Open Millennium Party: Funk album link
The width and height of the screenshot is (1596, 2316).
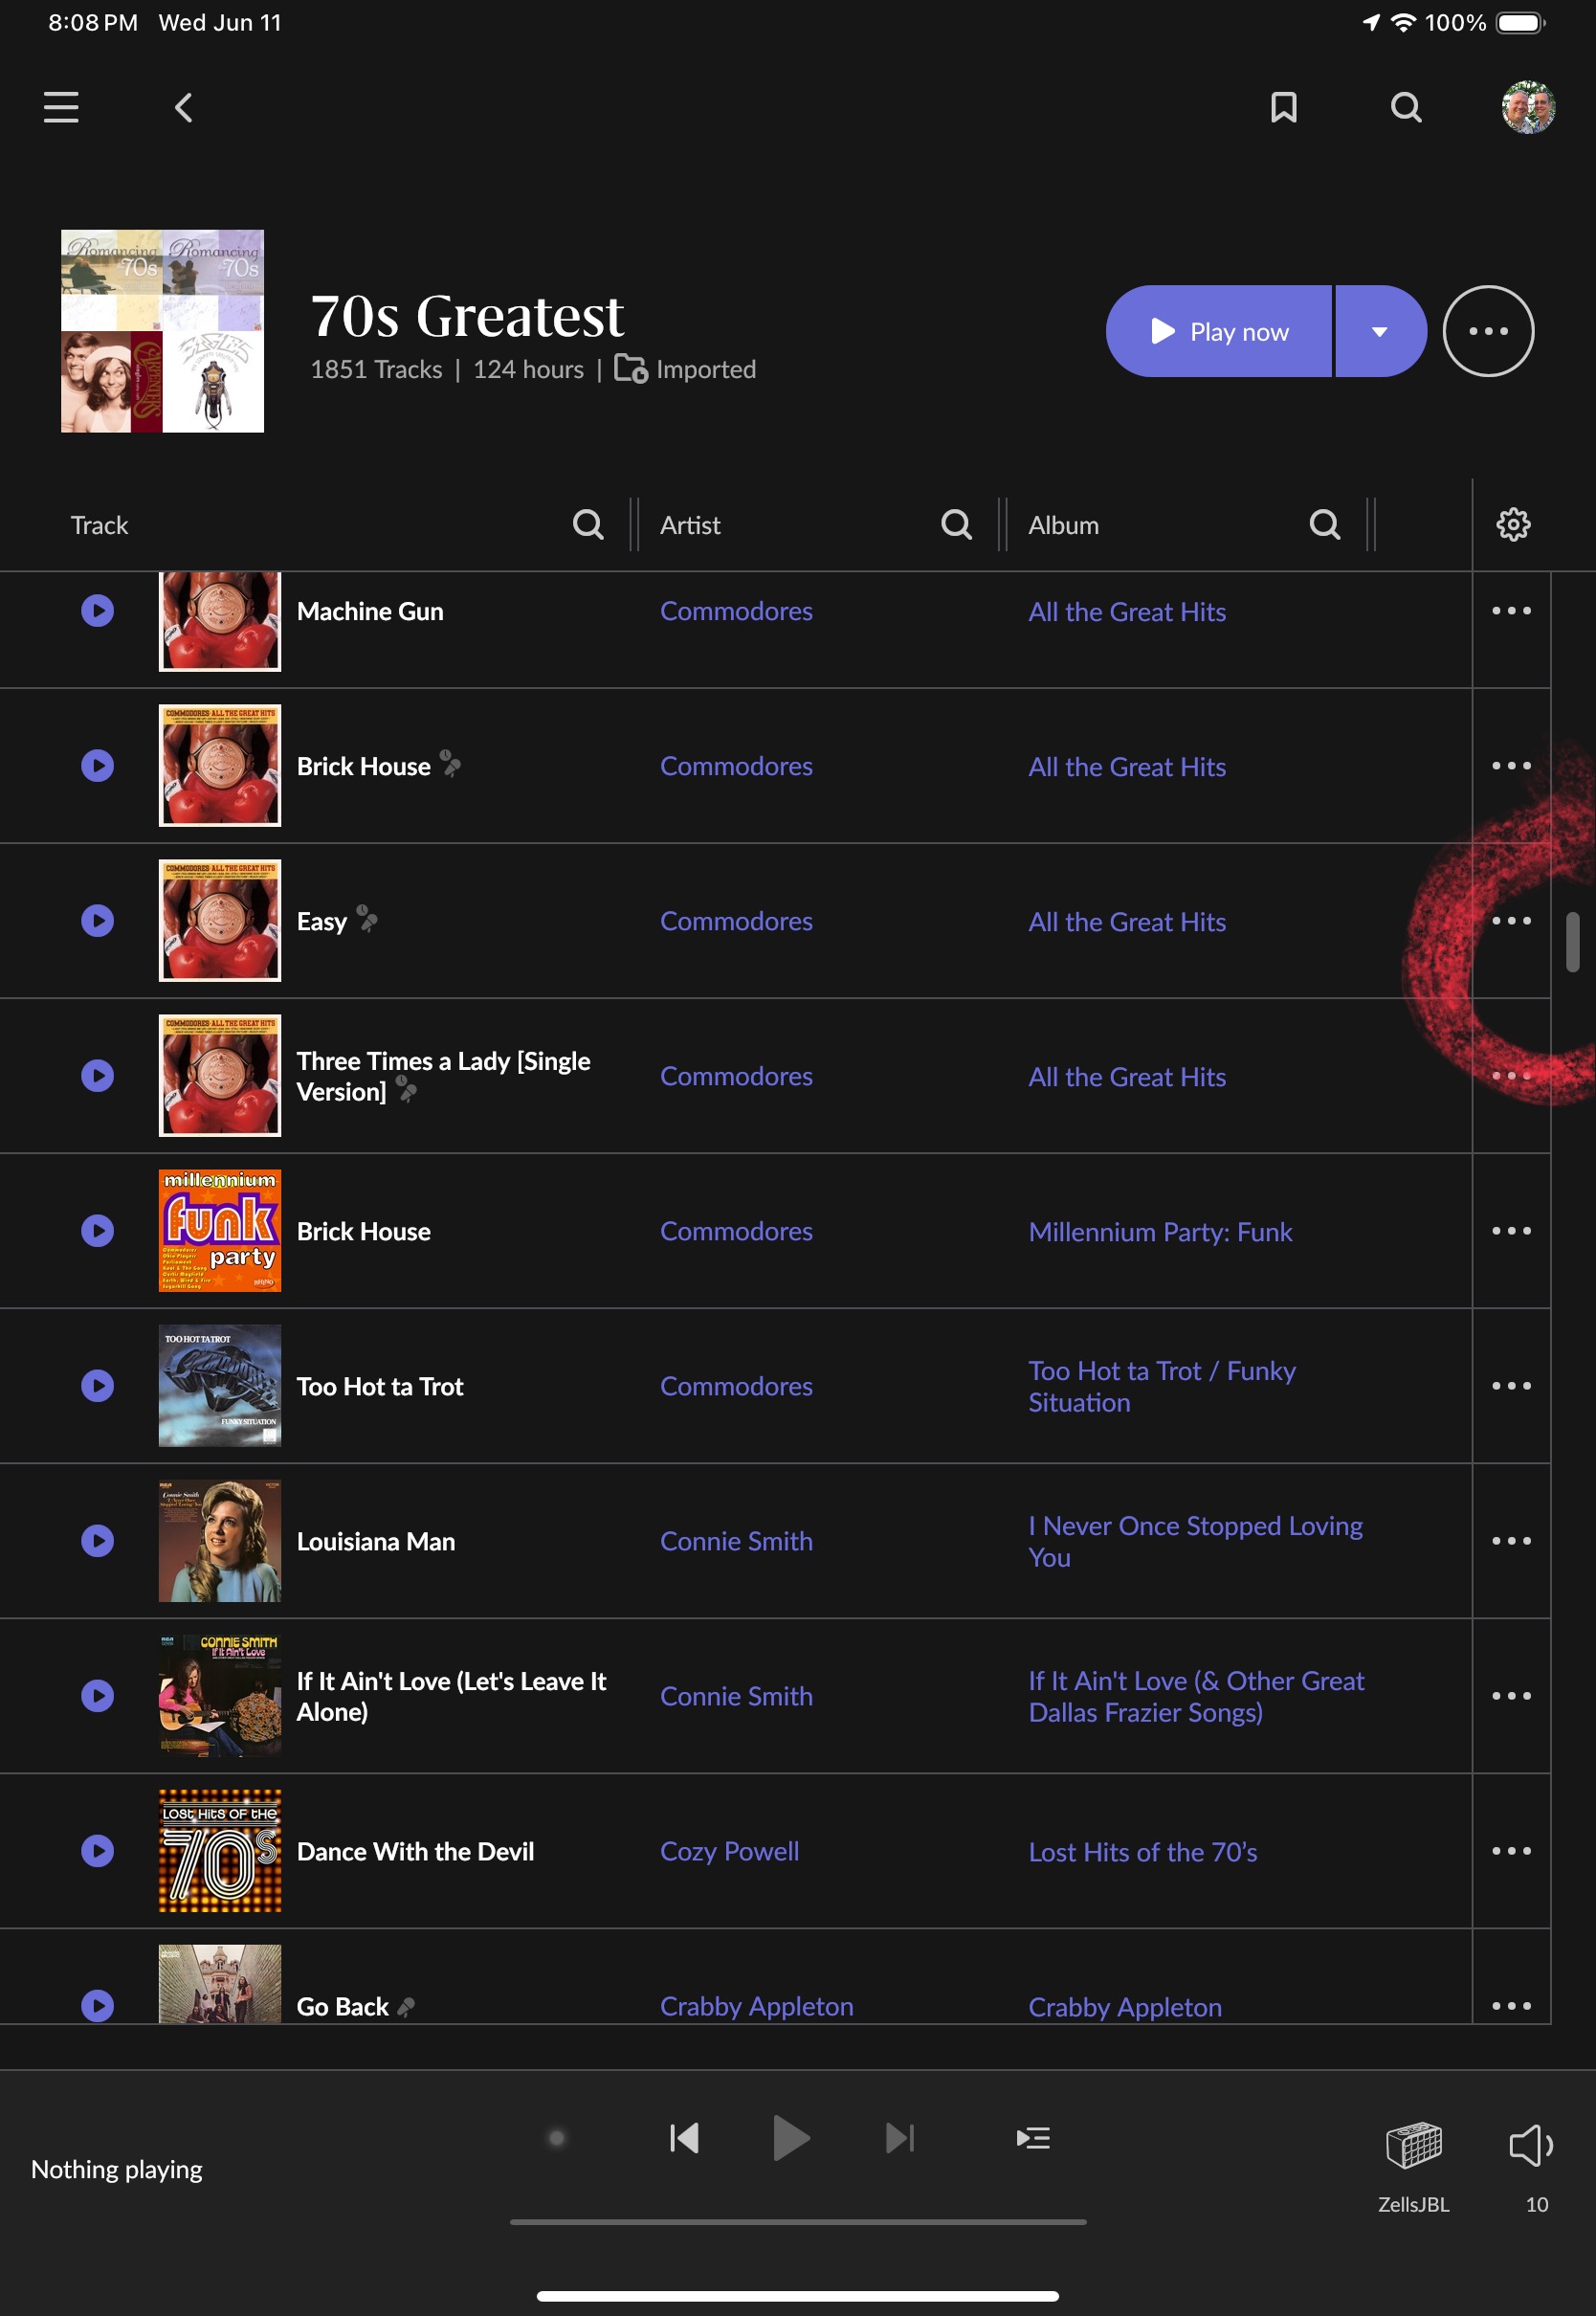pyautogui.click(x=1160, y=1231)
